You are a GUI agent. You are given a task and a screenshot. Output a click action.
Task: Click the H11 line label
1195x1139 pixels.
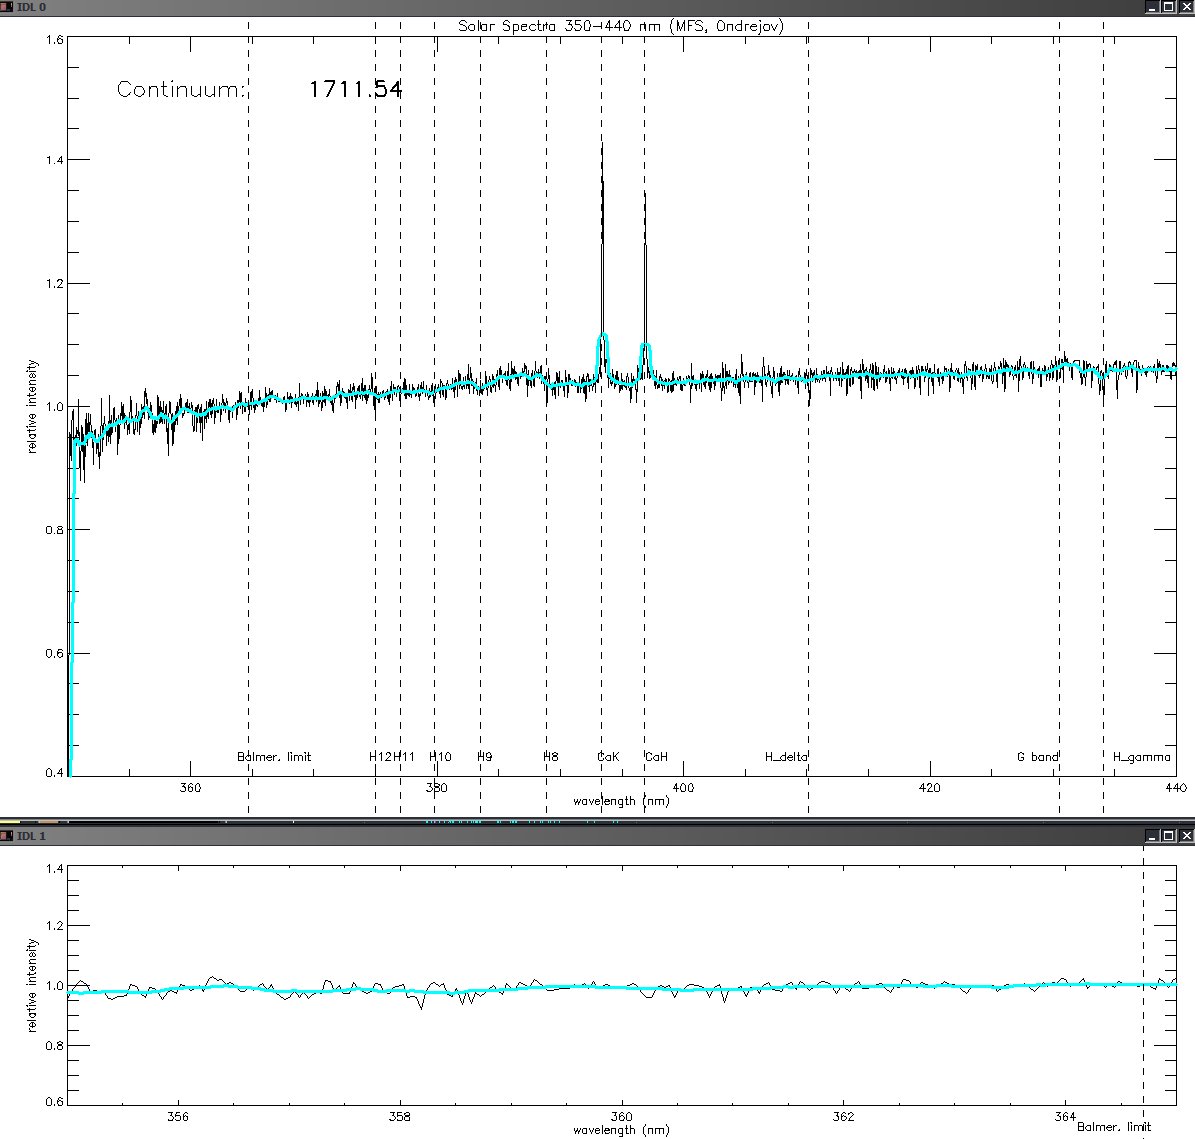point(404,757)
